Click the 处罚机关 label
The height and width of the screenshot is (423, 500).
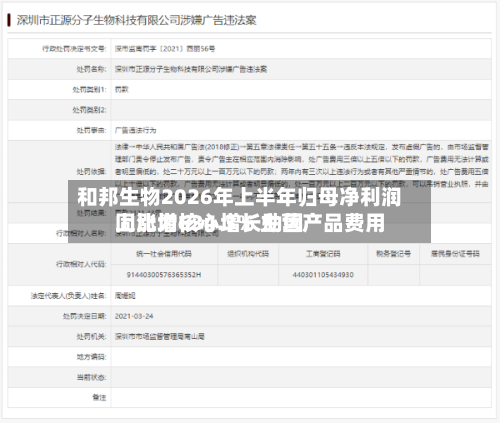pos(91,337)
